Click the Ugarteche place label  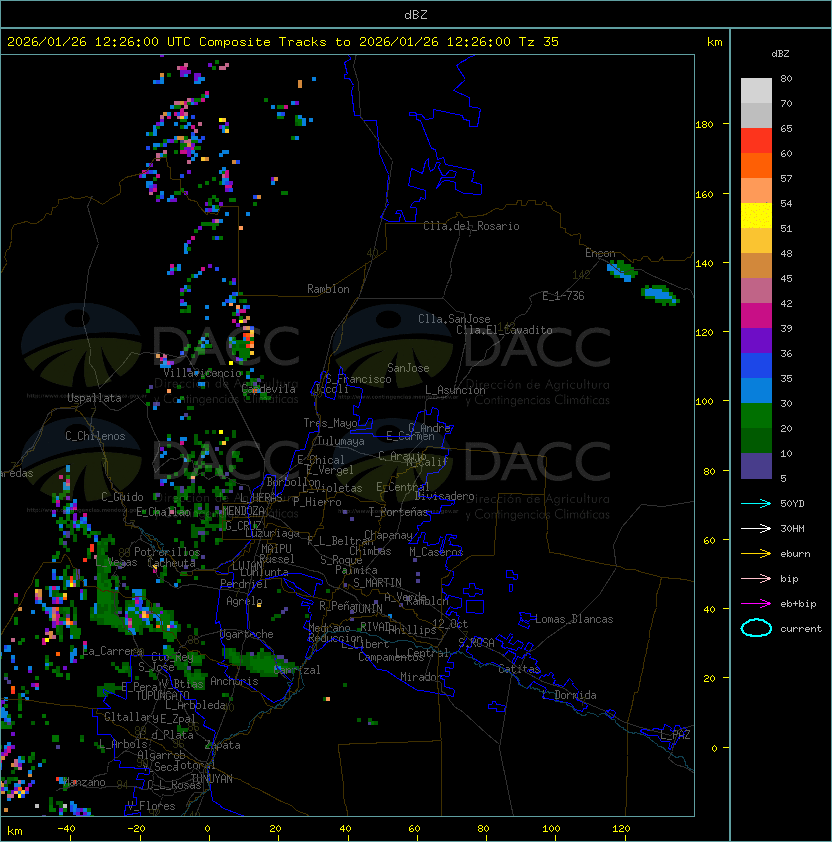pyautogui.click(x=247, y=634)
